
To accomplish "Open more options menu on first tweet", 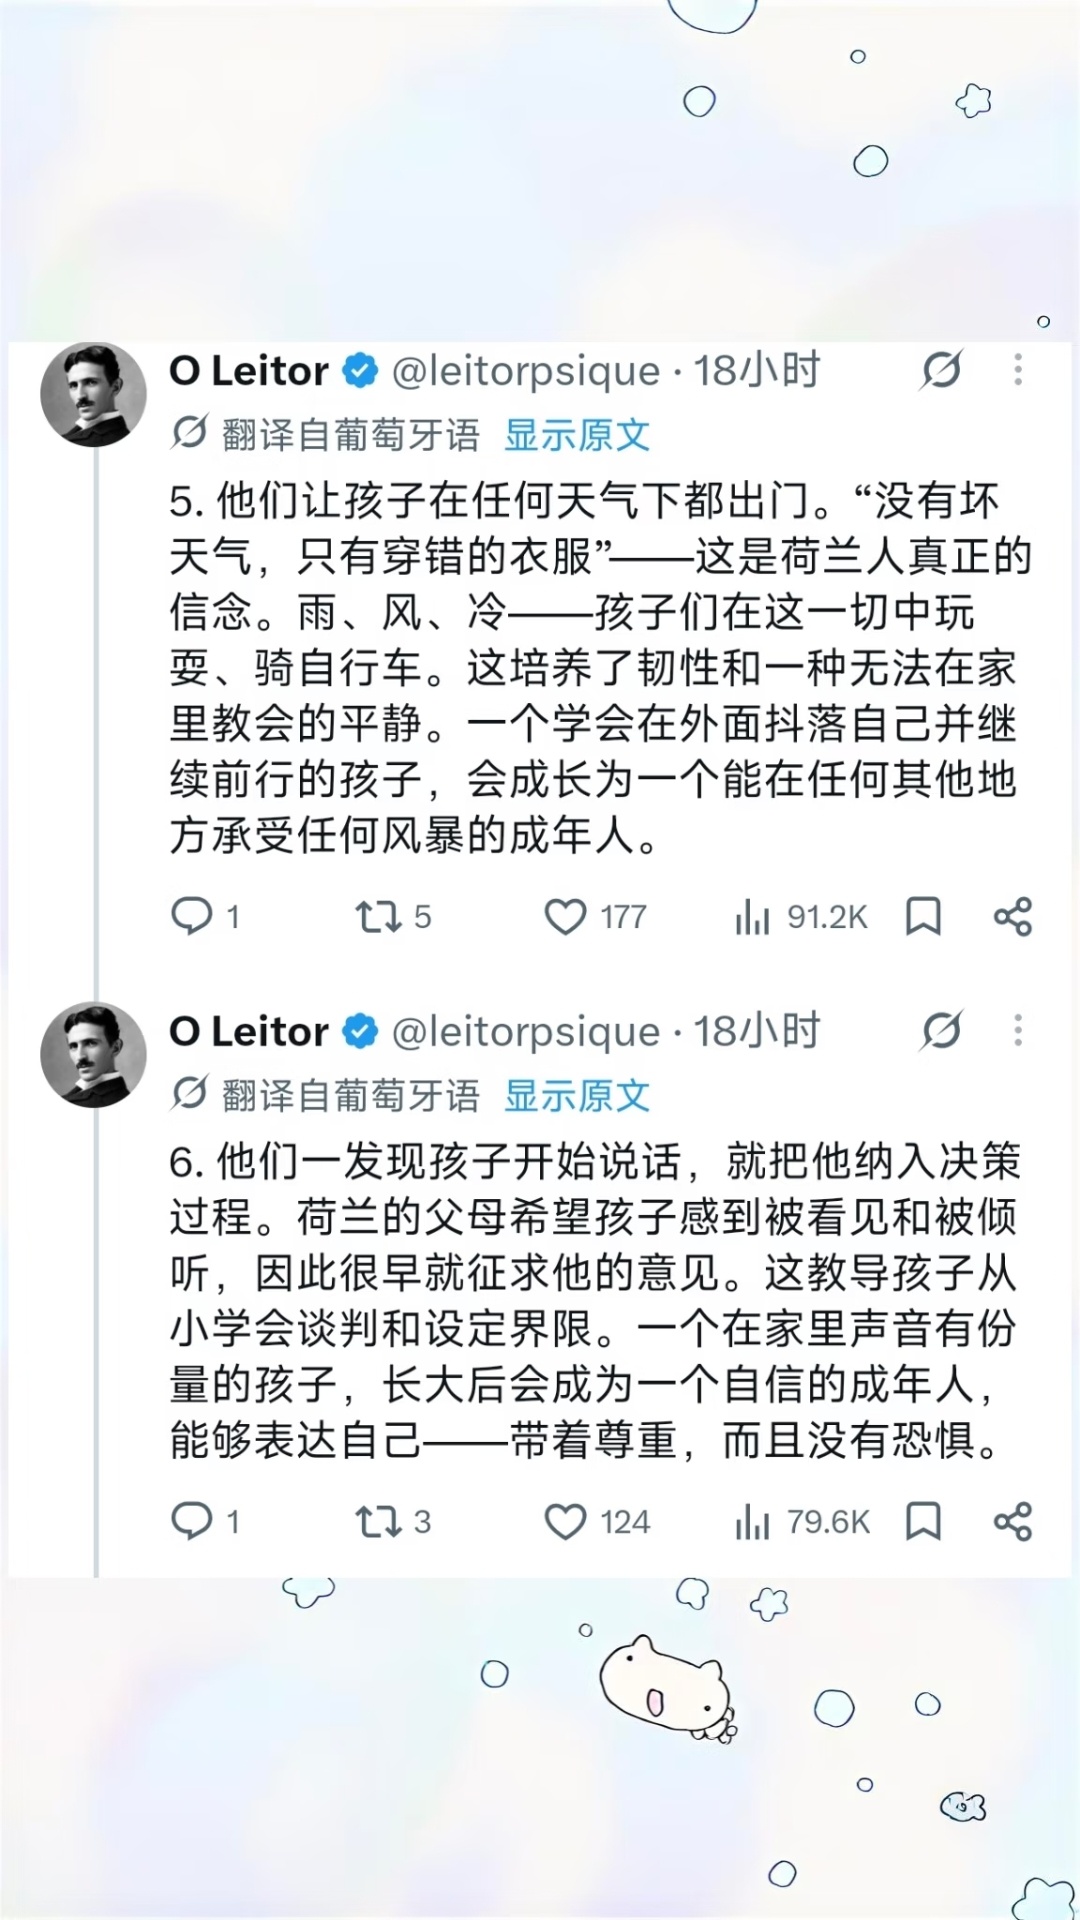I will tap(1018, 370).
